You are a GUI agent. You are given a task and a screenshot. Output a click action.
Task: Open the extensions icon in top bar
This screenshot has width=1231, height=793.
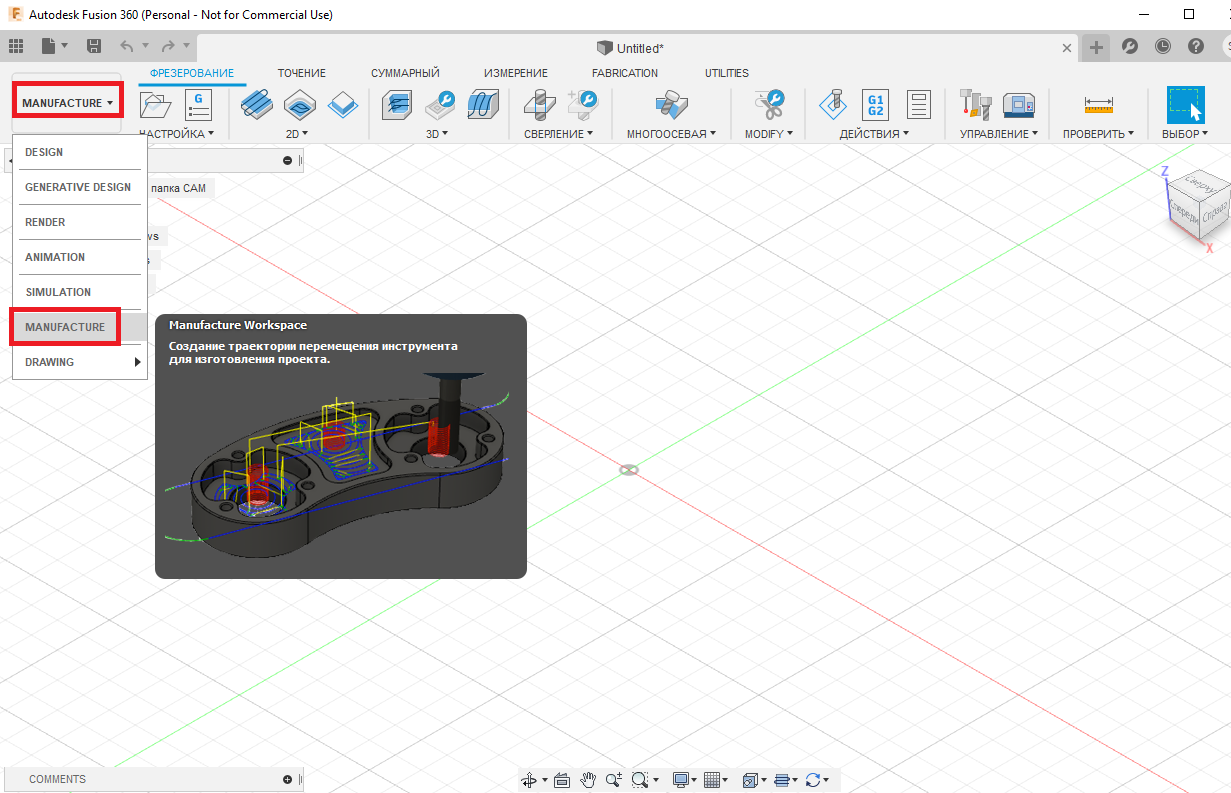1129,46
